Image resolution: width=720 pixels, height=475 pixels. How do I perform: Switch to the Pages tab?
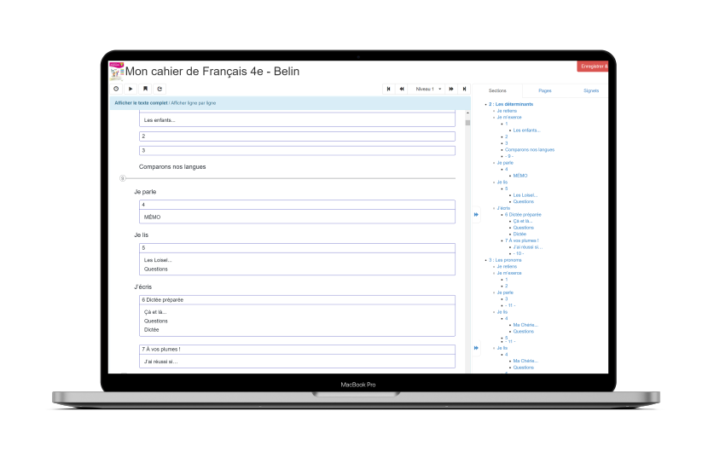(545, 90)
